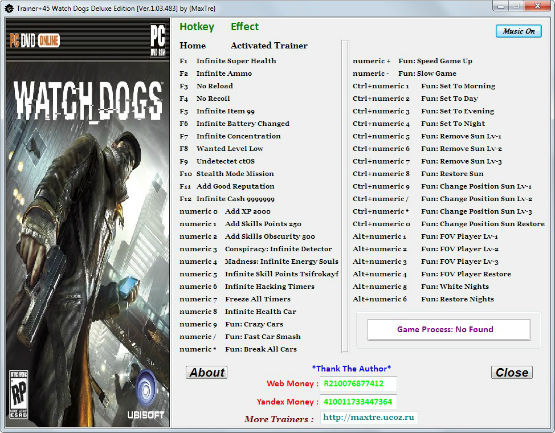Click 'Undetectet ctOS' F9 entry
This screenshot has width=555, height=433.
tap(225, 161)
